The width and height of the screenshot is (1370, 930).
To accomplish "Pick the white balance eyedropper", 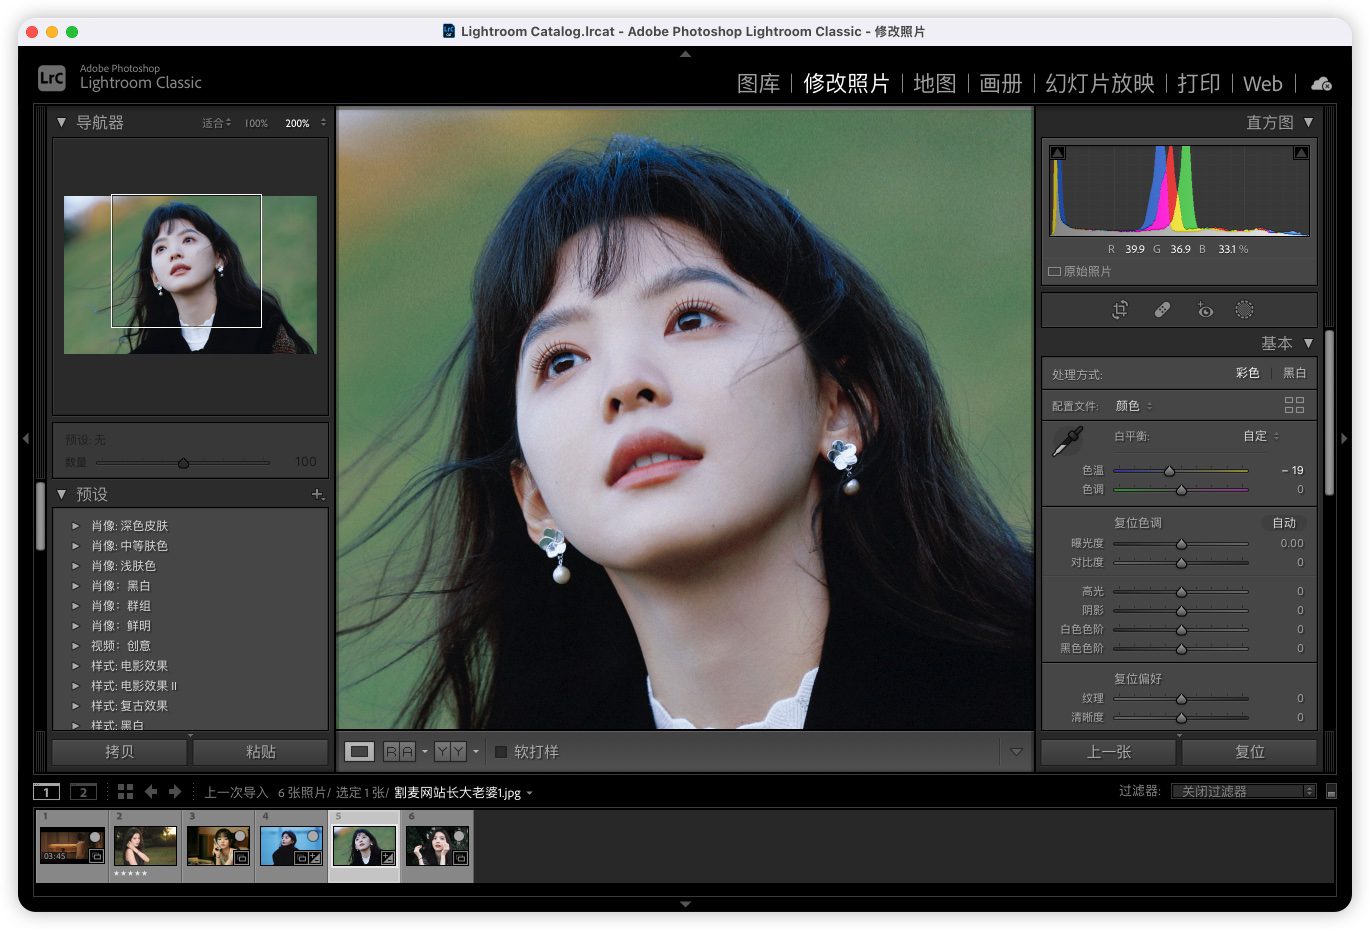I will pyautogui.click(x=1068, y=441).
